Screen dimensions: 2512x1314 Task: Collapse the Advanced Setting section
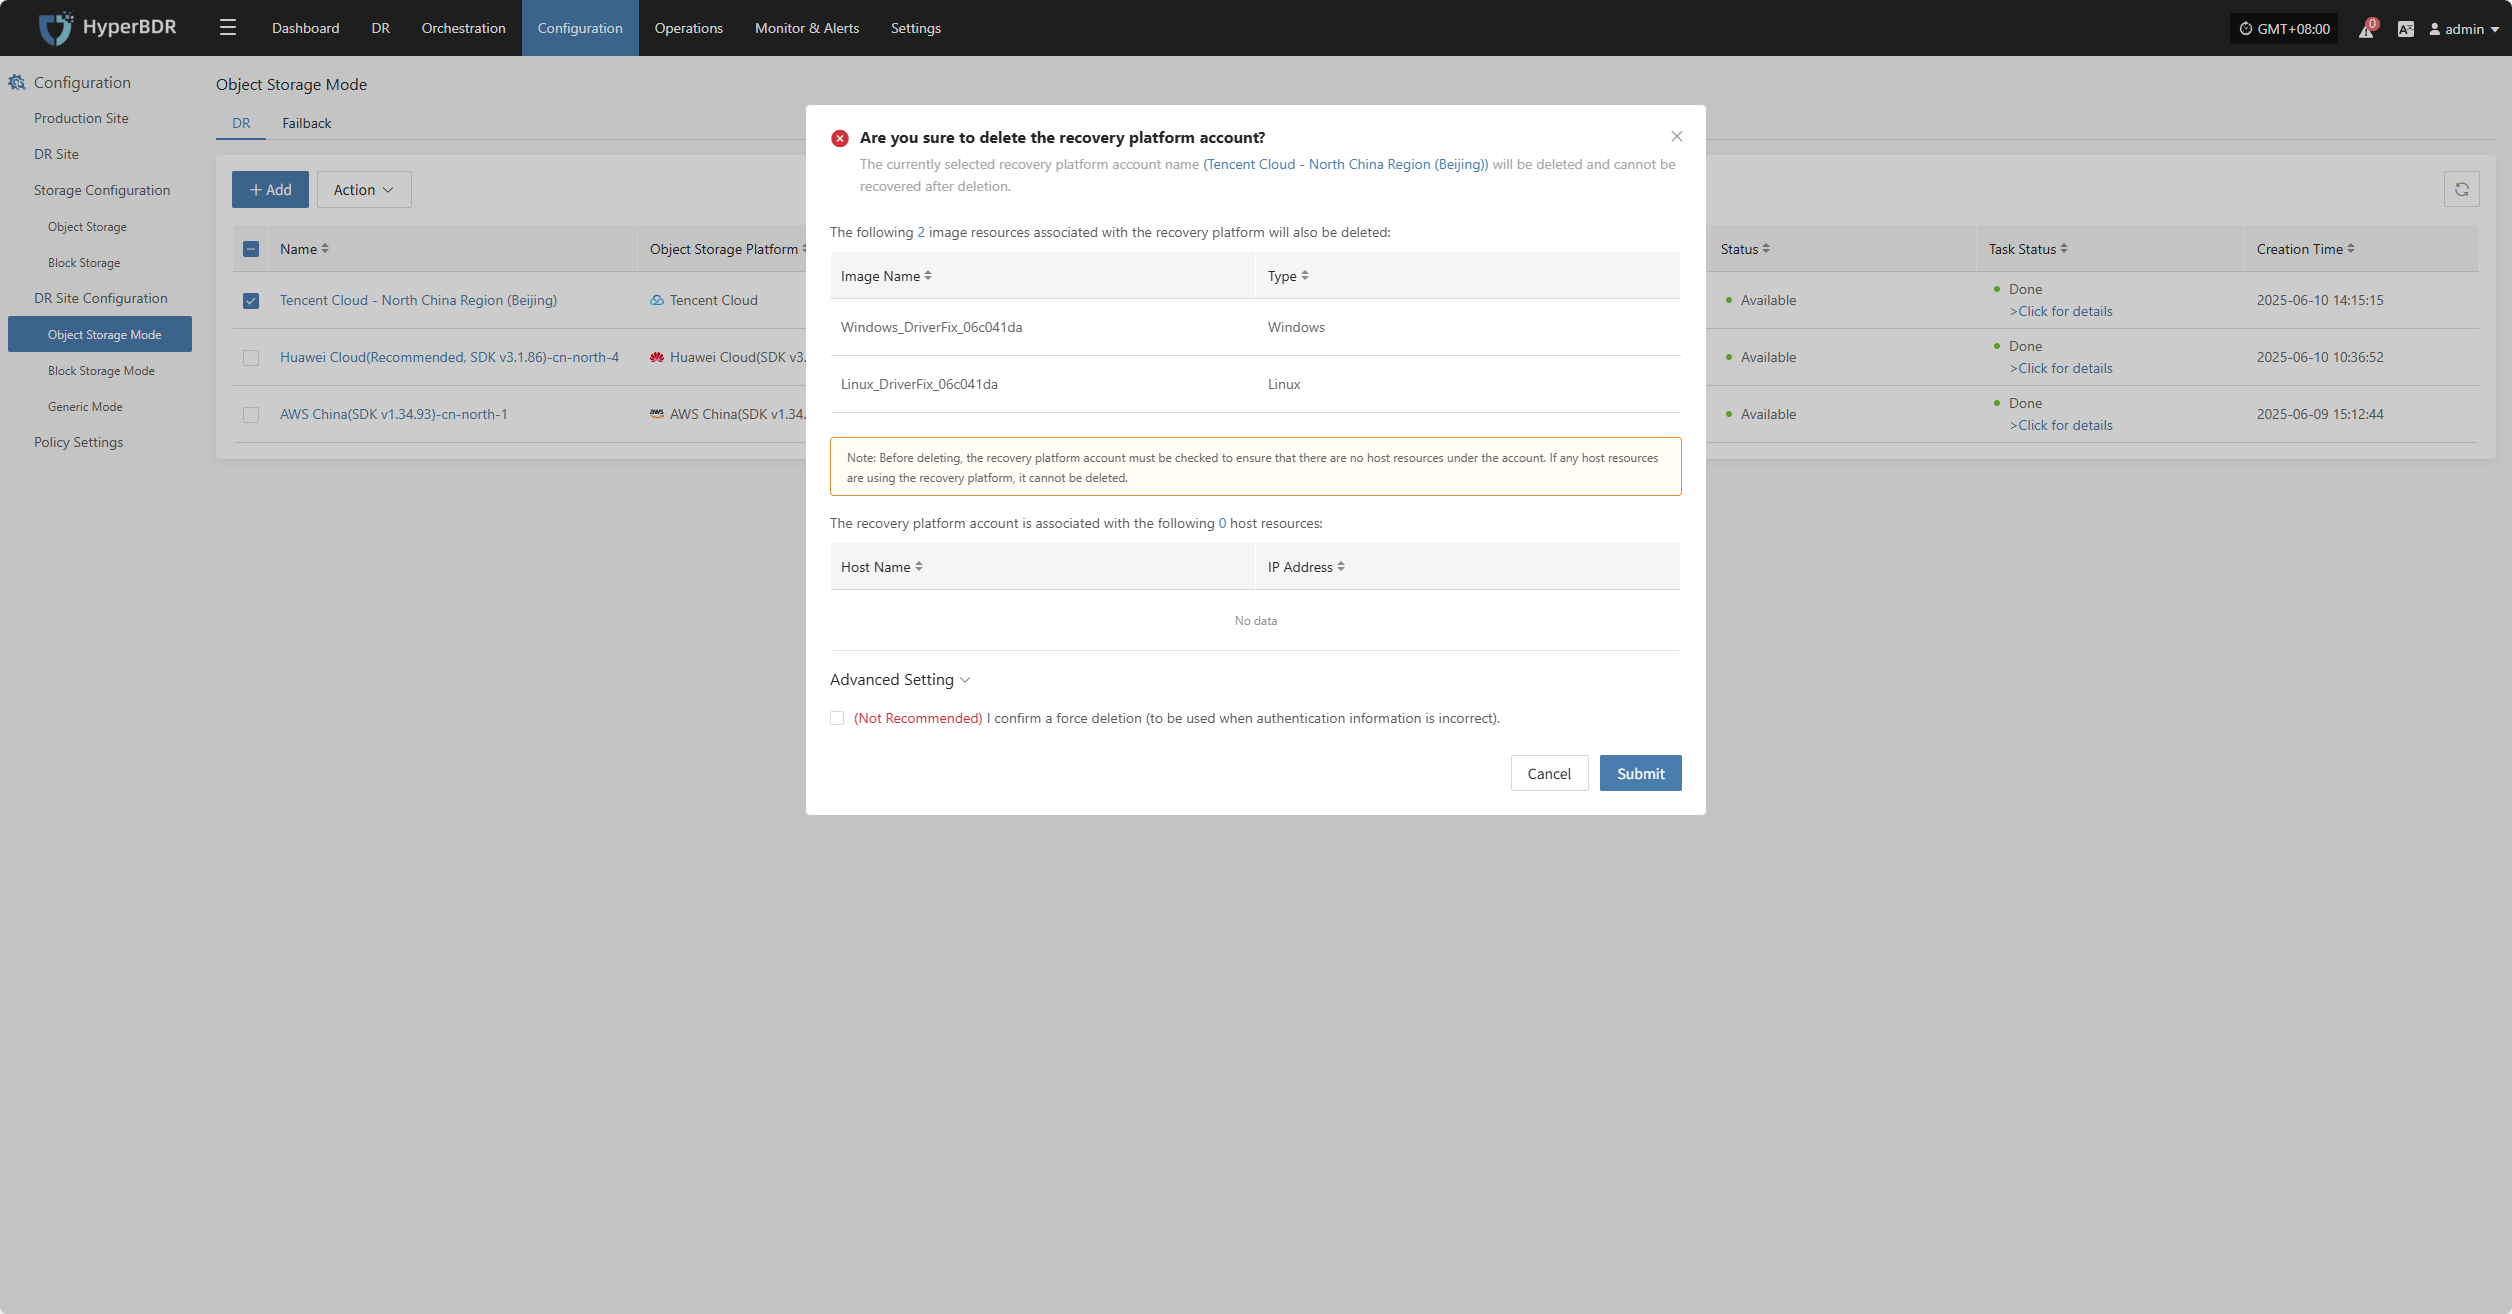point(900,680)
